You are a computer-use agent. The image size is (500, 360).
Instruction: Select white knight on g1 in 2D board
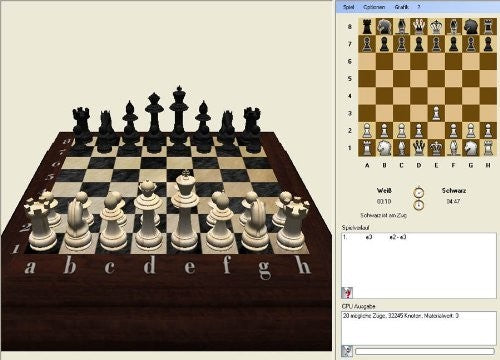pyautogui.click(x=471, y=148)
